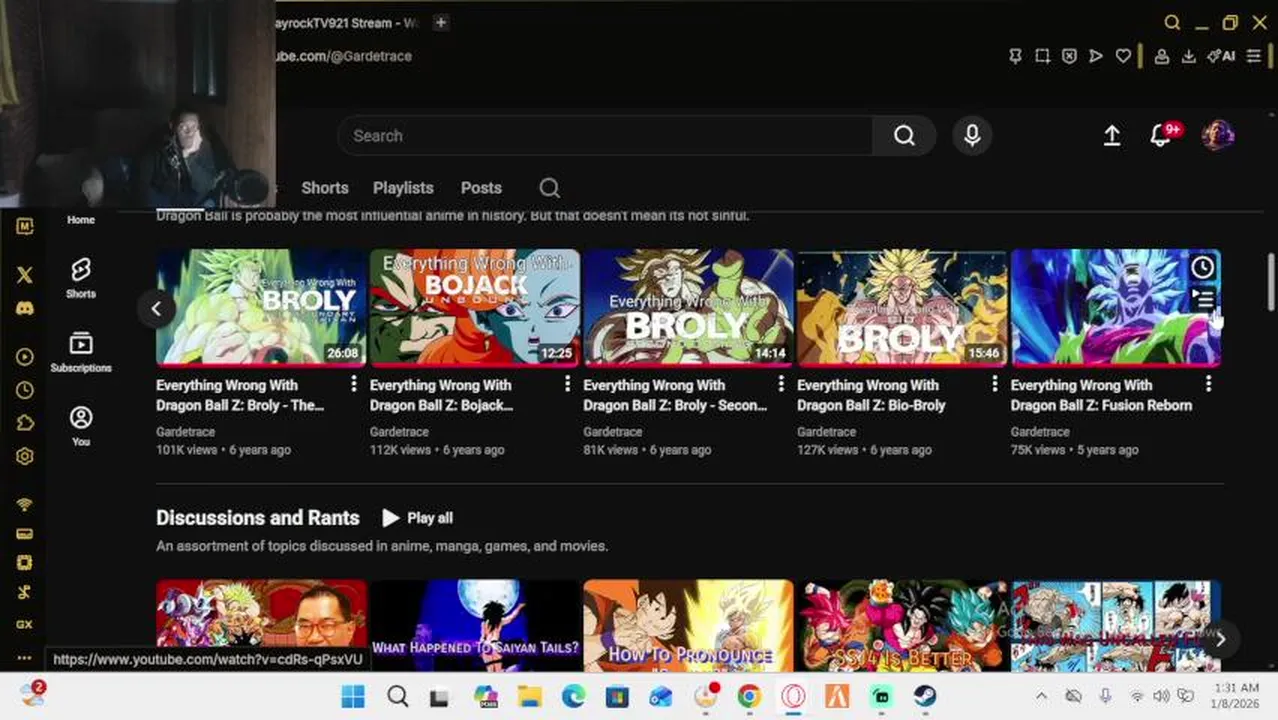Open the Broly 26:08 video thumbnail
The width and height of the screenshot is (1278, 720).
(x=261, y=307)
